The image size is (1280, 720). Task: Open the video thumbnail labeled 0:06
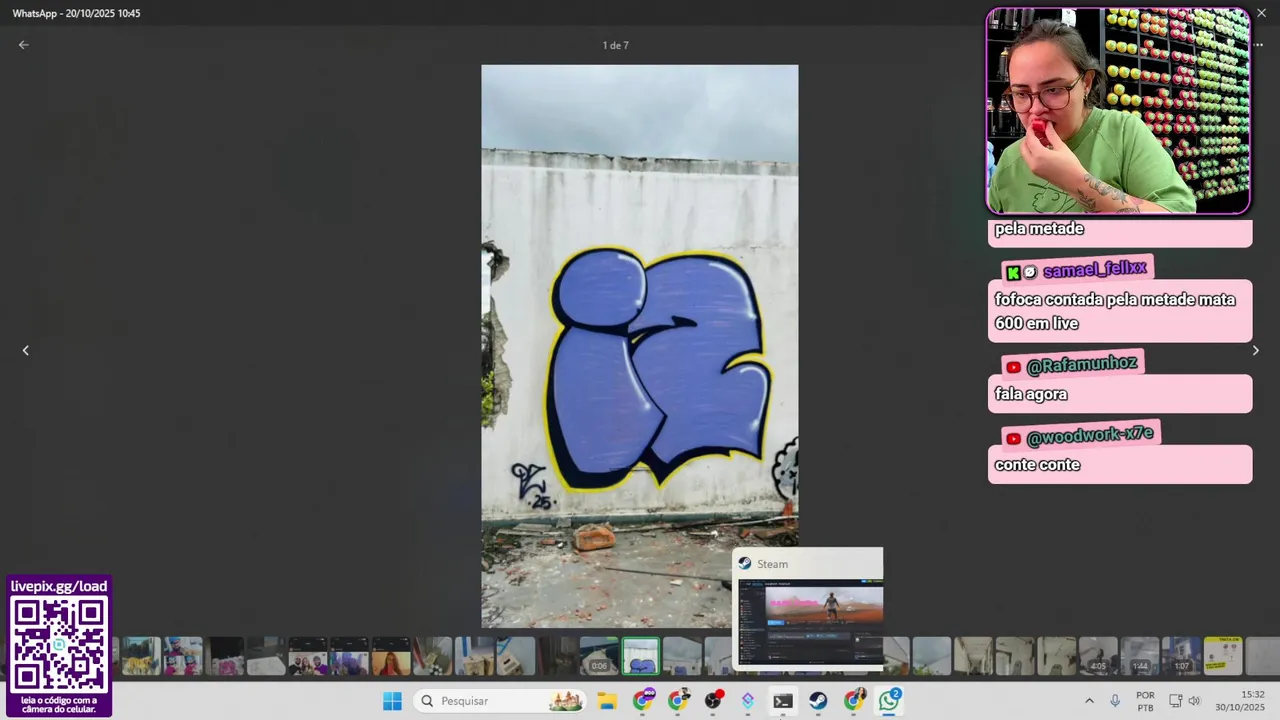click(x=599, y=657)
